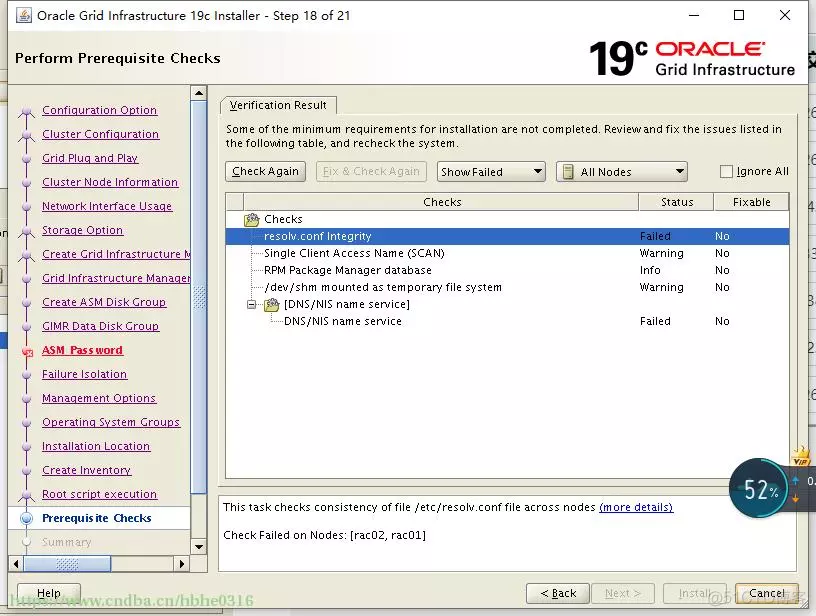Click the Oracle installer Java window icon
The image size is (816, 616).
(24, 15)
